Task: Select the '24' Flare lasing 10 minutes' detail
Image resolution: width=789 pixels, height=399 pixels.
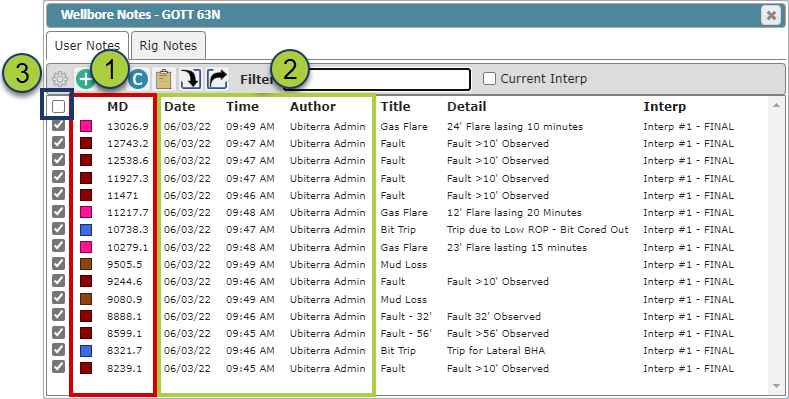Action: [x=515, y=126]
